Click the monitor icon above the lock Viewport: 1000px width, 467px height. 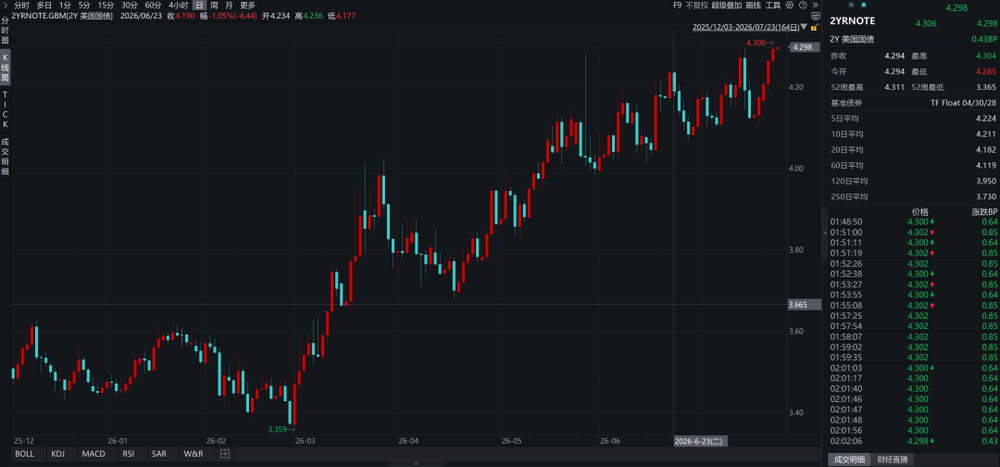coord(815,16)
